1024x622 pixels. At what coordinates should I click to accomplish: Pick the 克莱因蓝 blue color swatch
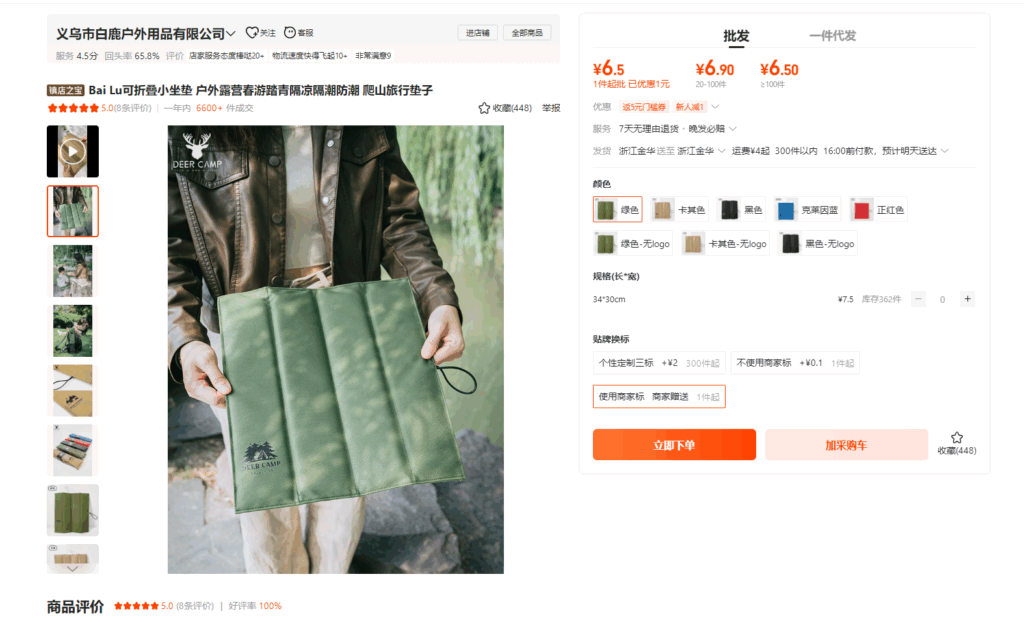click(807, 210)
